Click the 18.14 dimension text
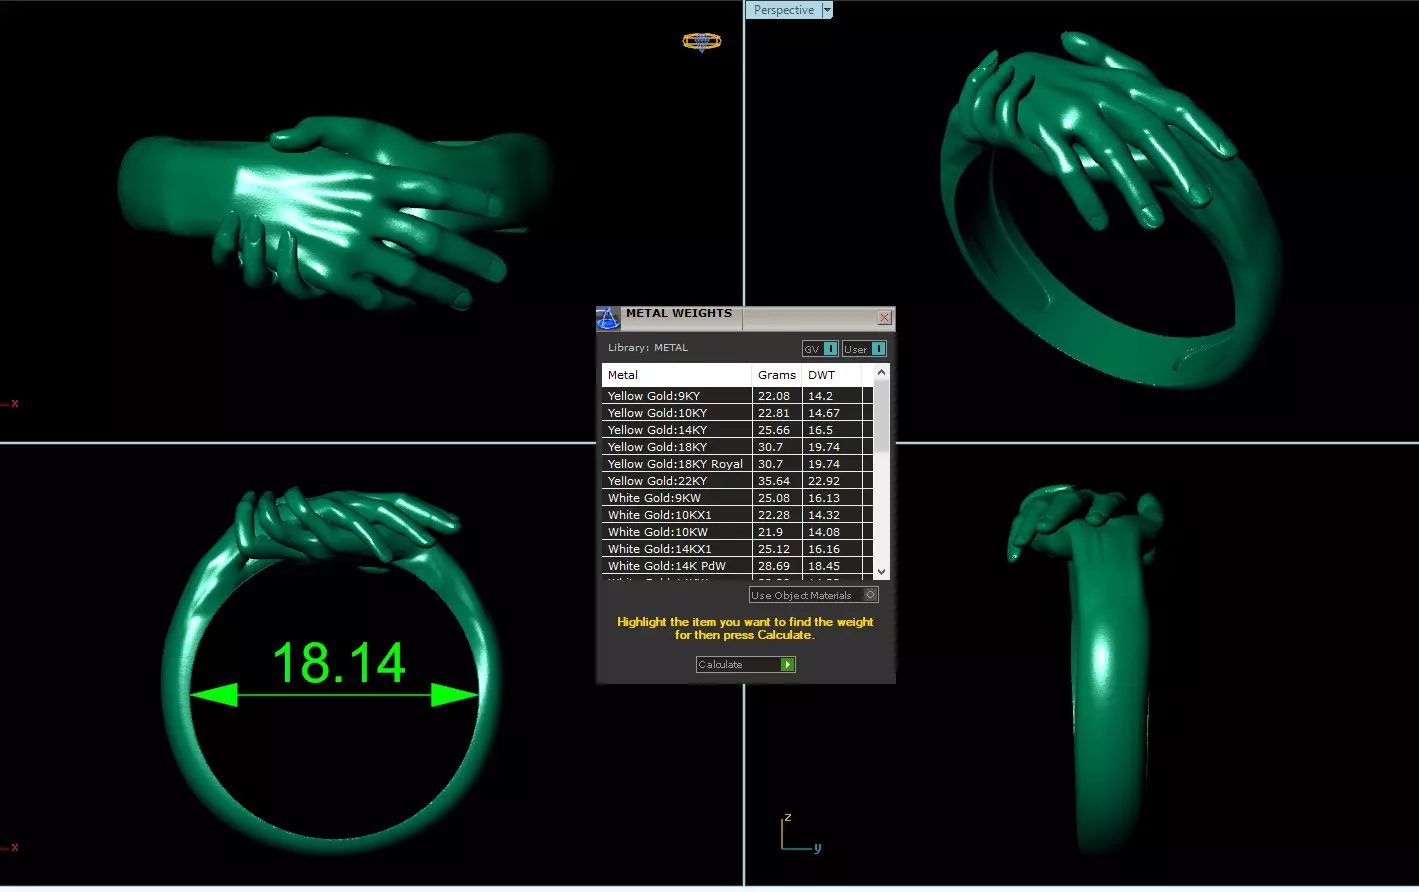Screen dimensions: 1419x892 (339, 663)
